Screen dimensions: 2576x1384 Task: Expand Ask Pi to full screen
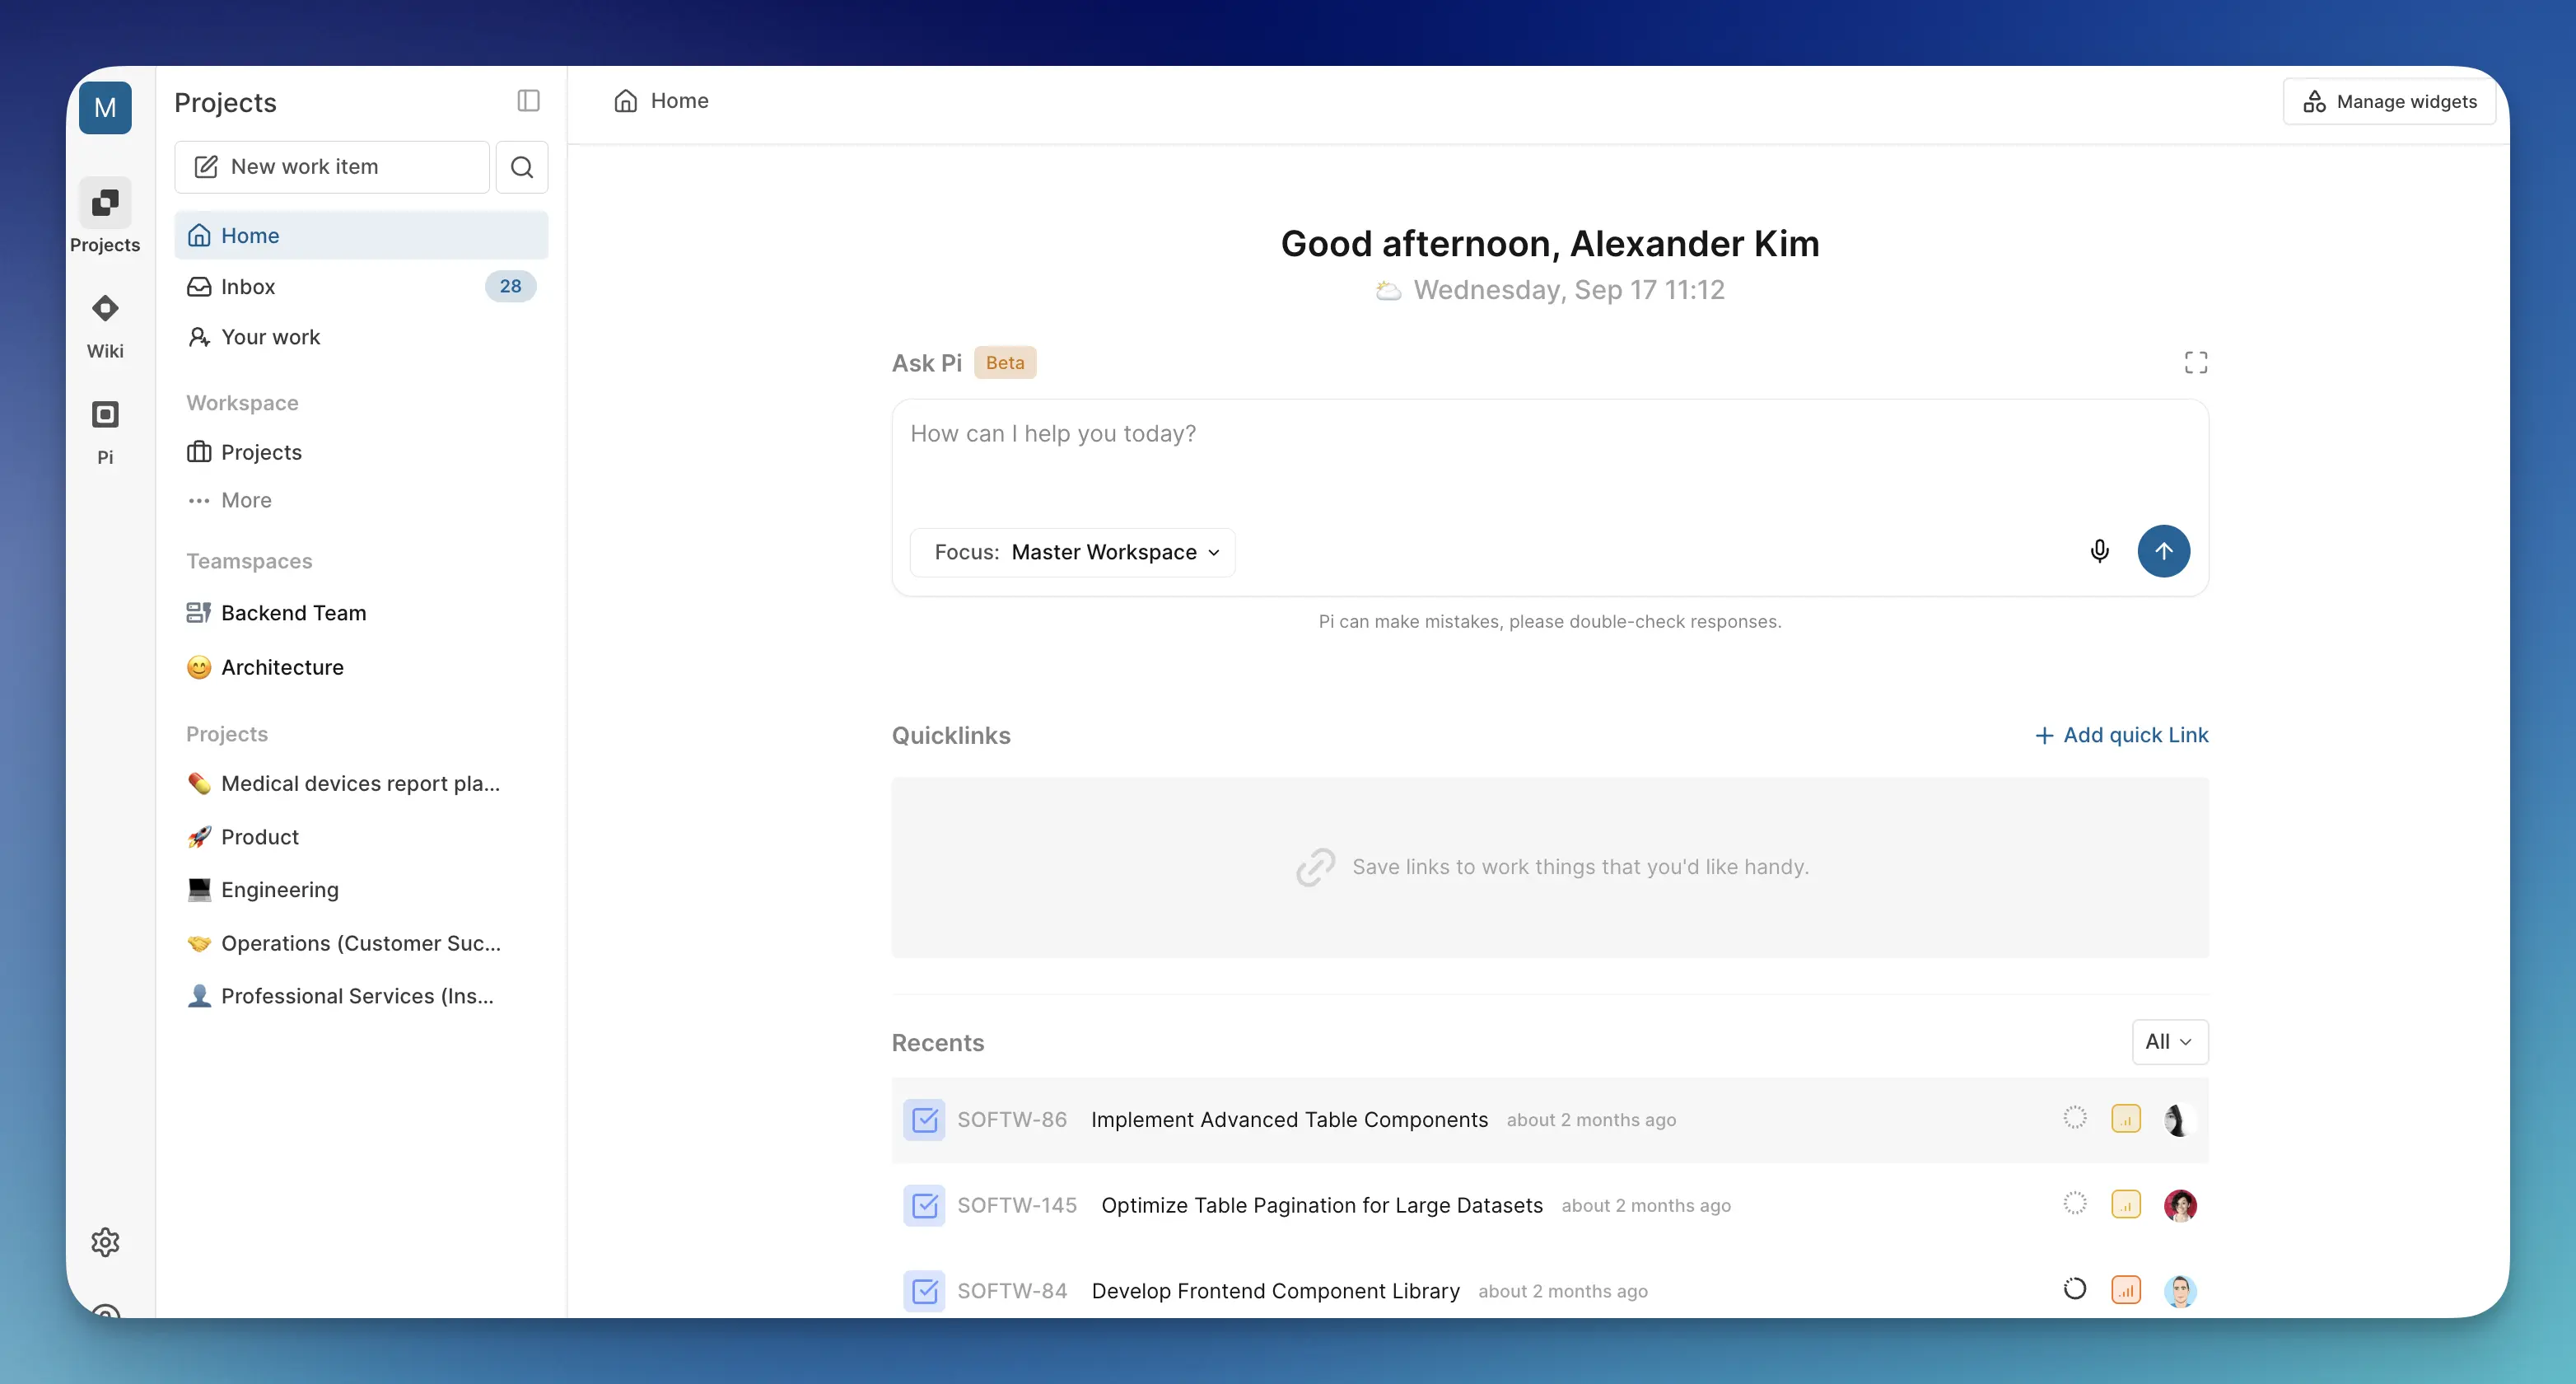tap(2195, 362)
